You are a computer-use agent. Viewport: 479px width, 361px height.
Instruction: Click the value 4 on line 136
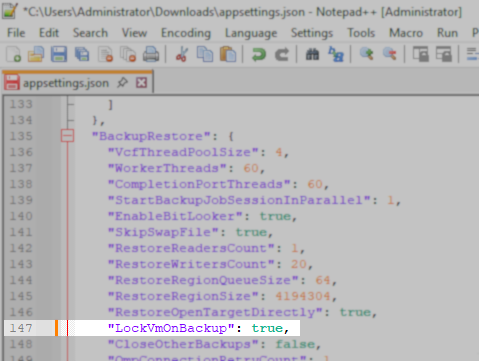click(x=279, y=152)
